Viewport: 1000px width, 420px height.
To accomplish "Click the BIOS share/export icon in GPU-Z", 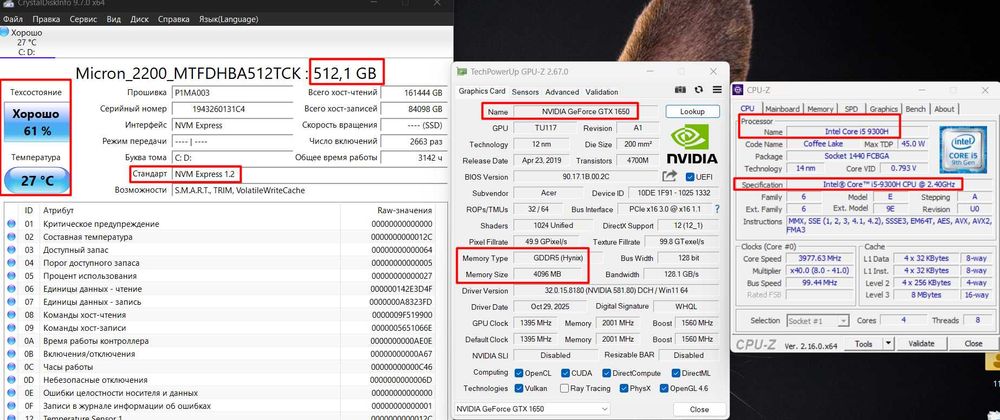I will [x=669, y=176].
